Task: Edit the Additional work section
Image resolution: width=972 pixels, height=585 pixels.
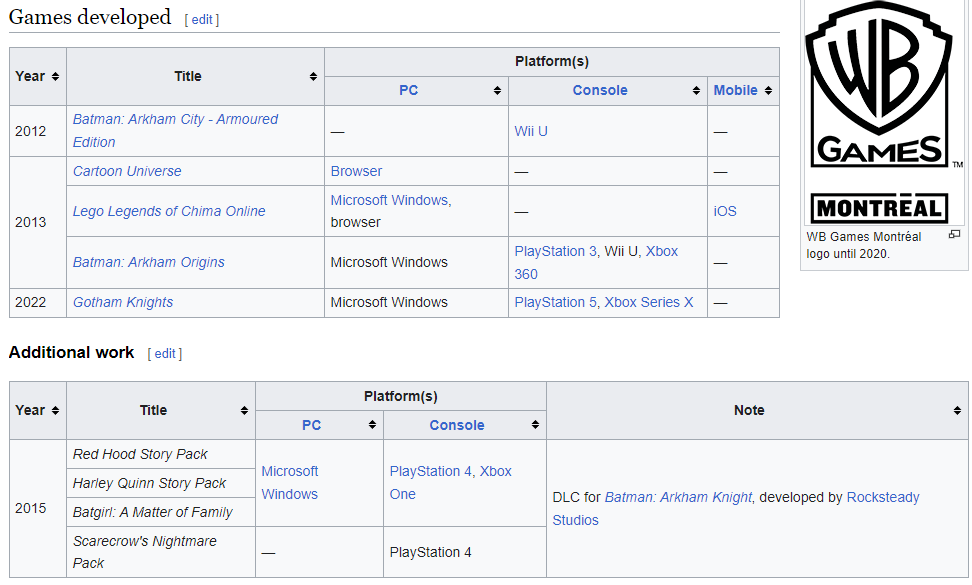Action: click(165, 354)
